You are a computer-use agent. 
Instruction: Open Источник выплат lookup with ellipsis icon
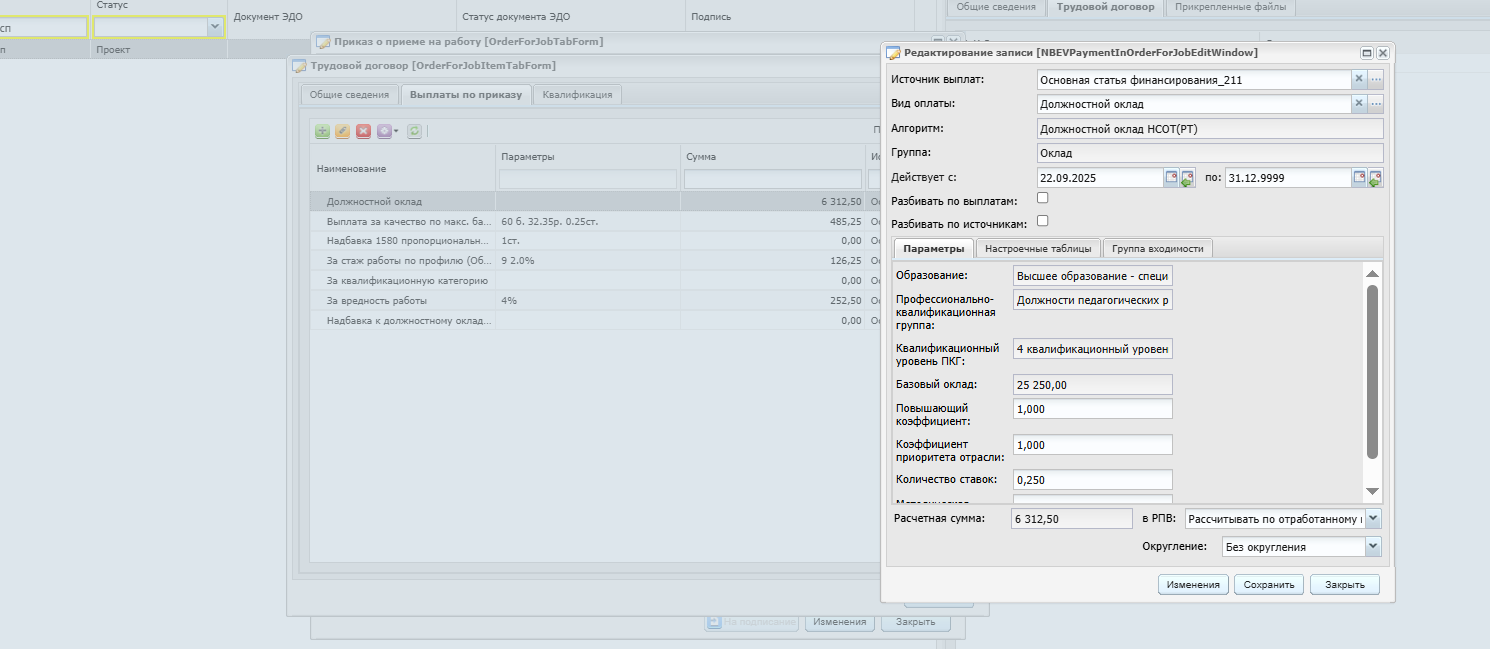pyautogui.click(x=1376, y=79)
